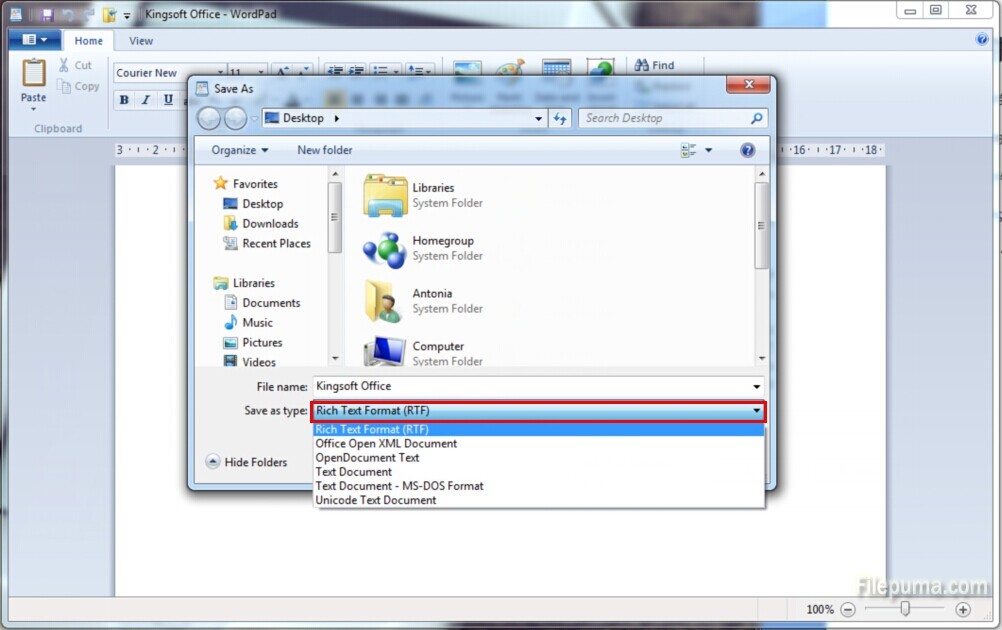1002x630 pixels.
Task: Expand the Organize dropdown menu
Action: (239, 150)
